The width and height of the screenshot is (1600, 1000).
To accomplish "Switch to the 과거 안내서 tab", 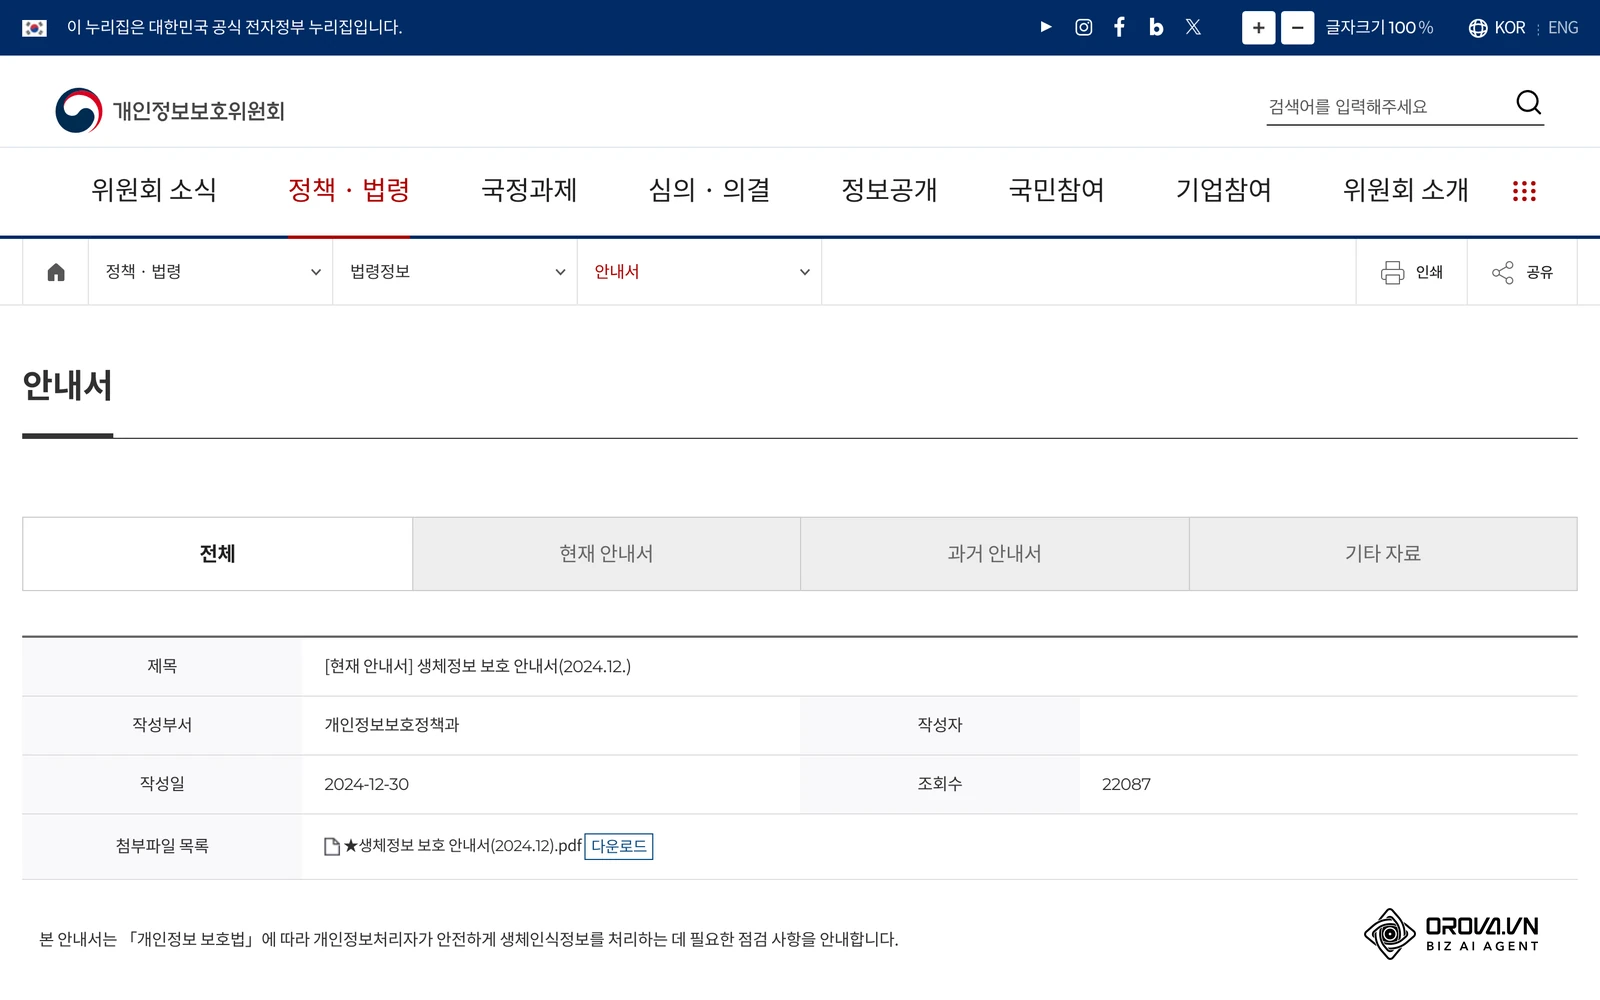I will click(x=995, y=554).
